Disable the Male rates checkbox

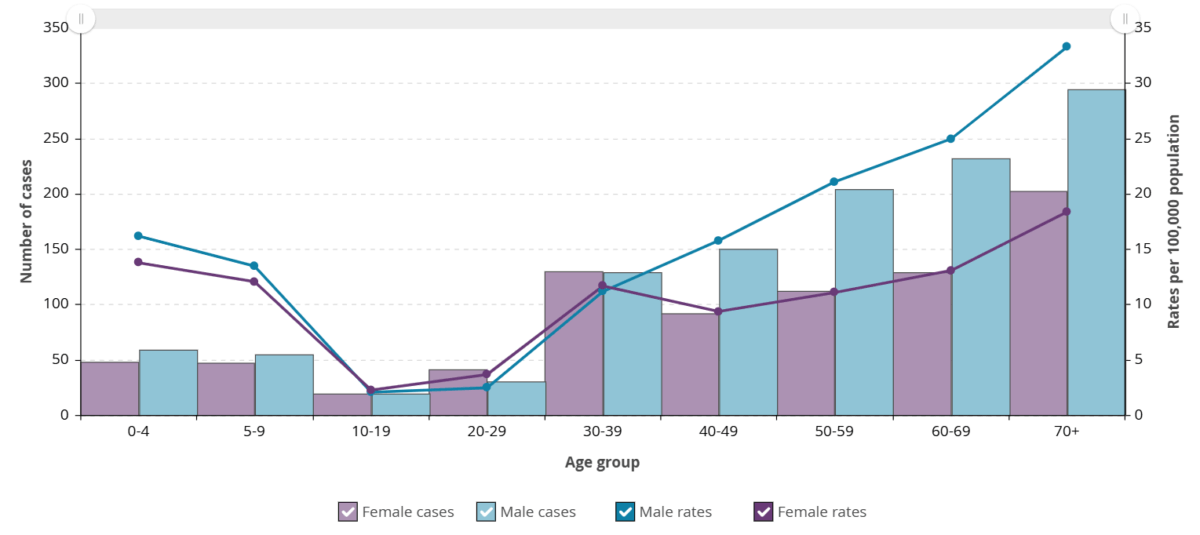[626, 512]
